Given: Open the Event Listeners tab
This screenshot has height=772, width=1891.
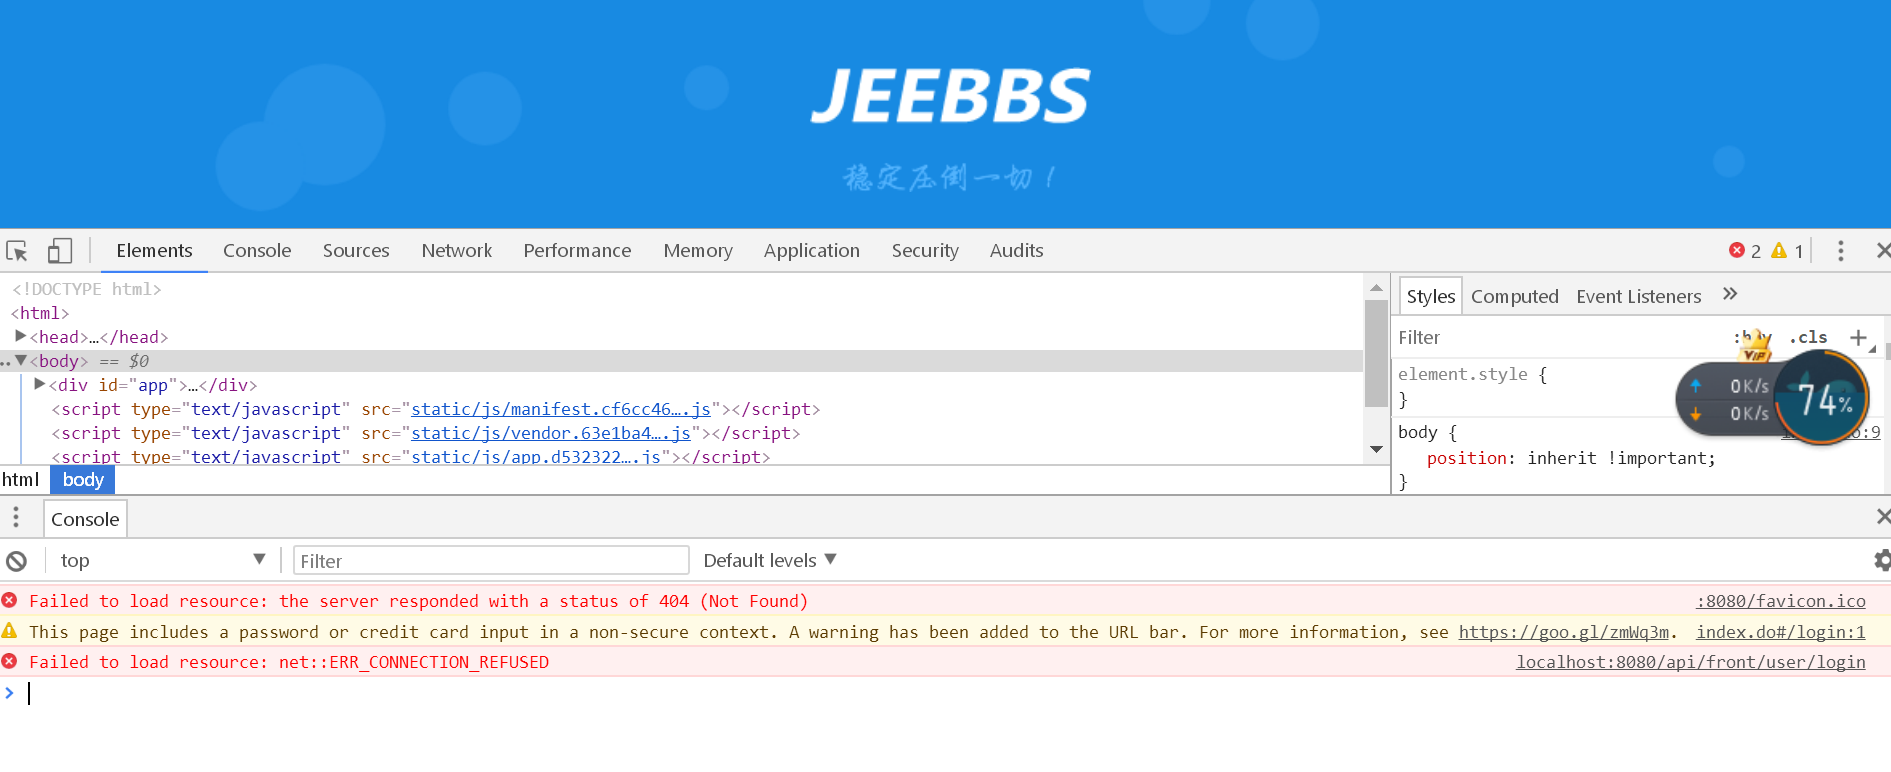Looking at the screenshot, I should pyautogui.click(x=1638, y=296).
